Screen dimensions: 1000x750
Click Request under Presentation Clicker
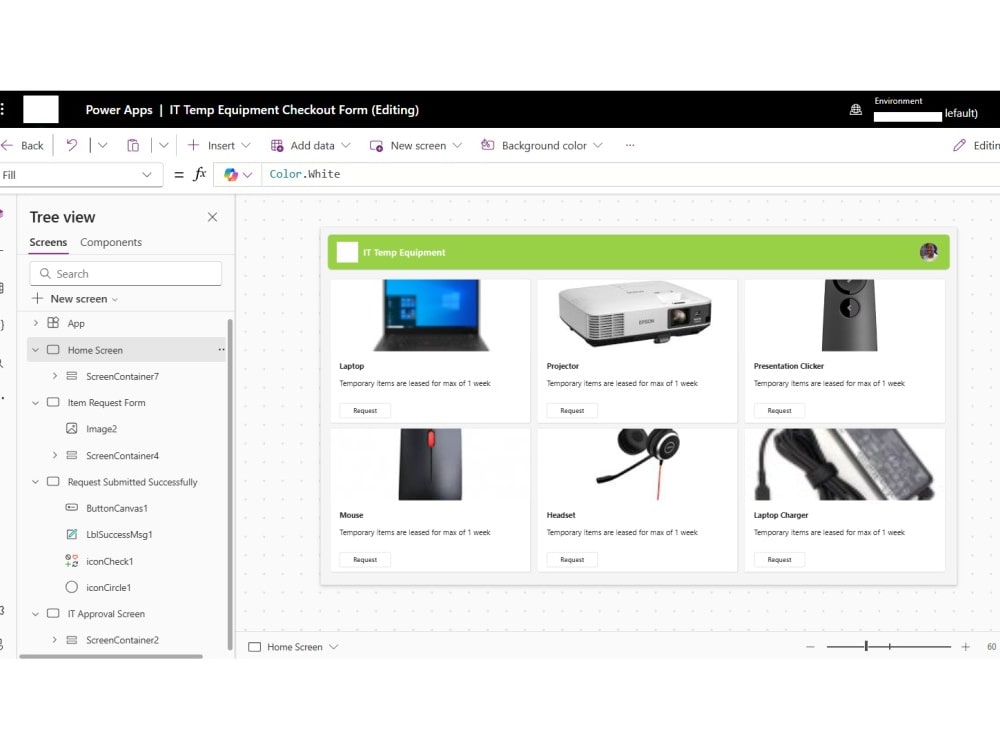779,411
